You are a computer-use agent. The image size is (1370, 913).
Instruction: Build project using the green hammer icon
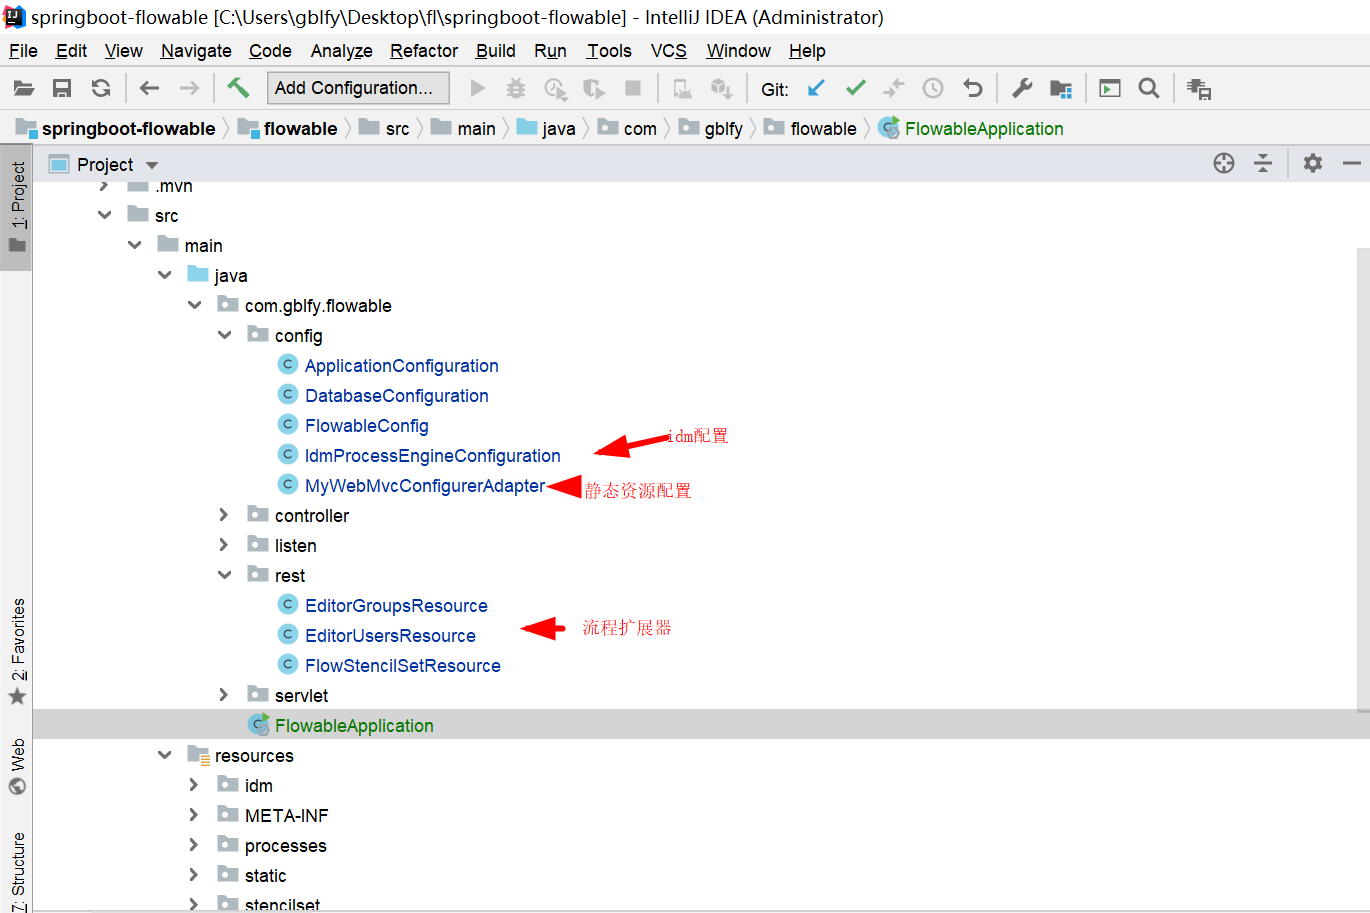238,87
